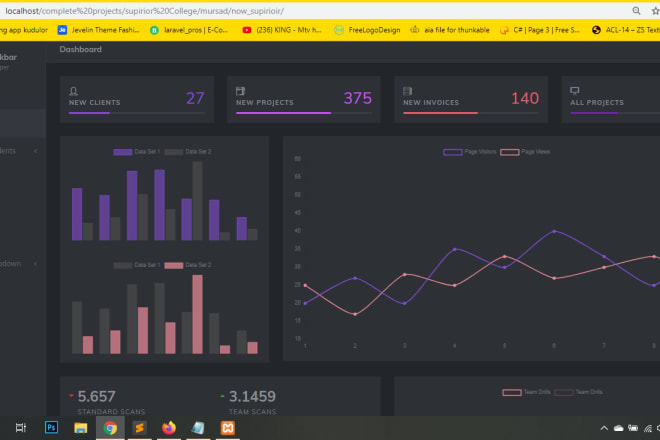
Task: Show hidden system tray icons
Action: 604,428
